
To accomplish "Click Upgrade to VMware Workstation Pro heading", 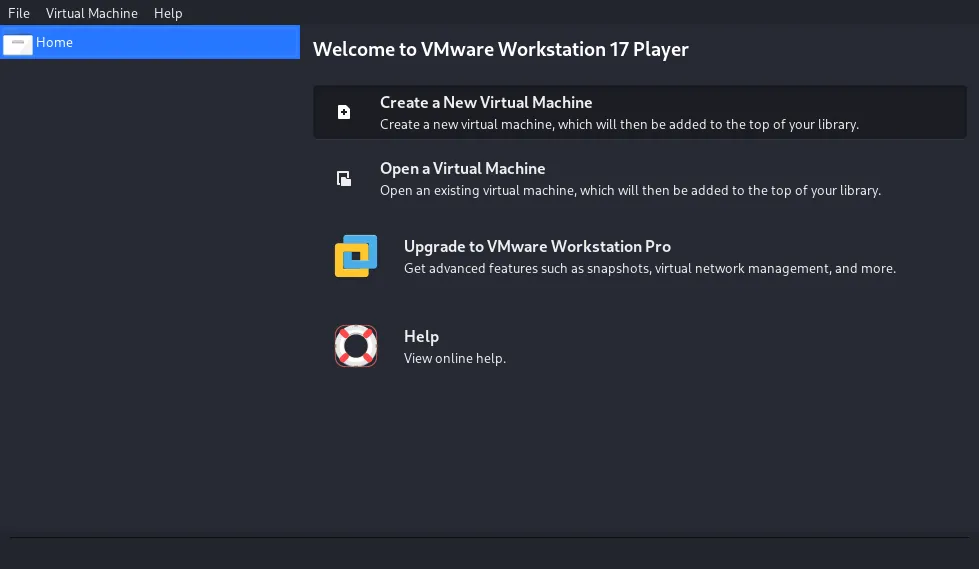I will tap(537, 247).
